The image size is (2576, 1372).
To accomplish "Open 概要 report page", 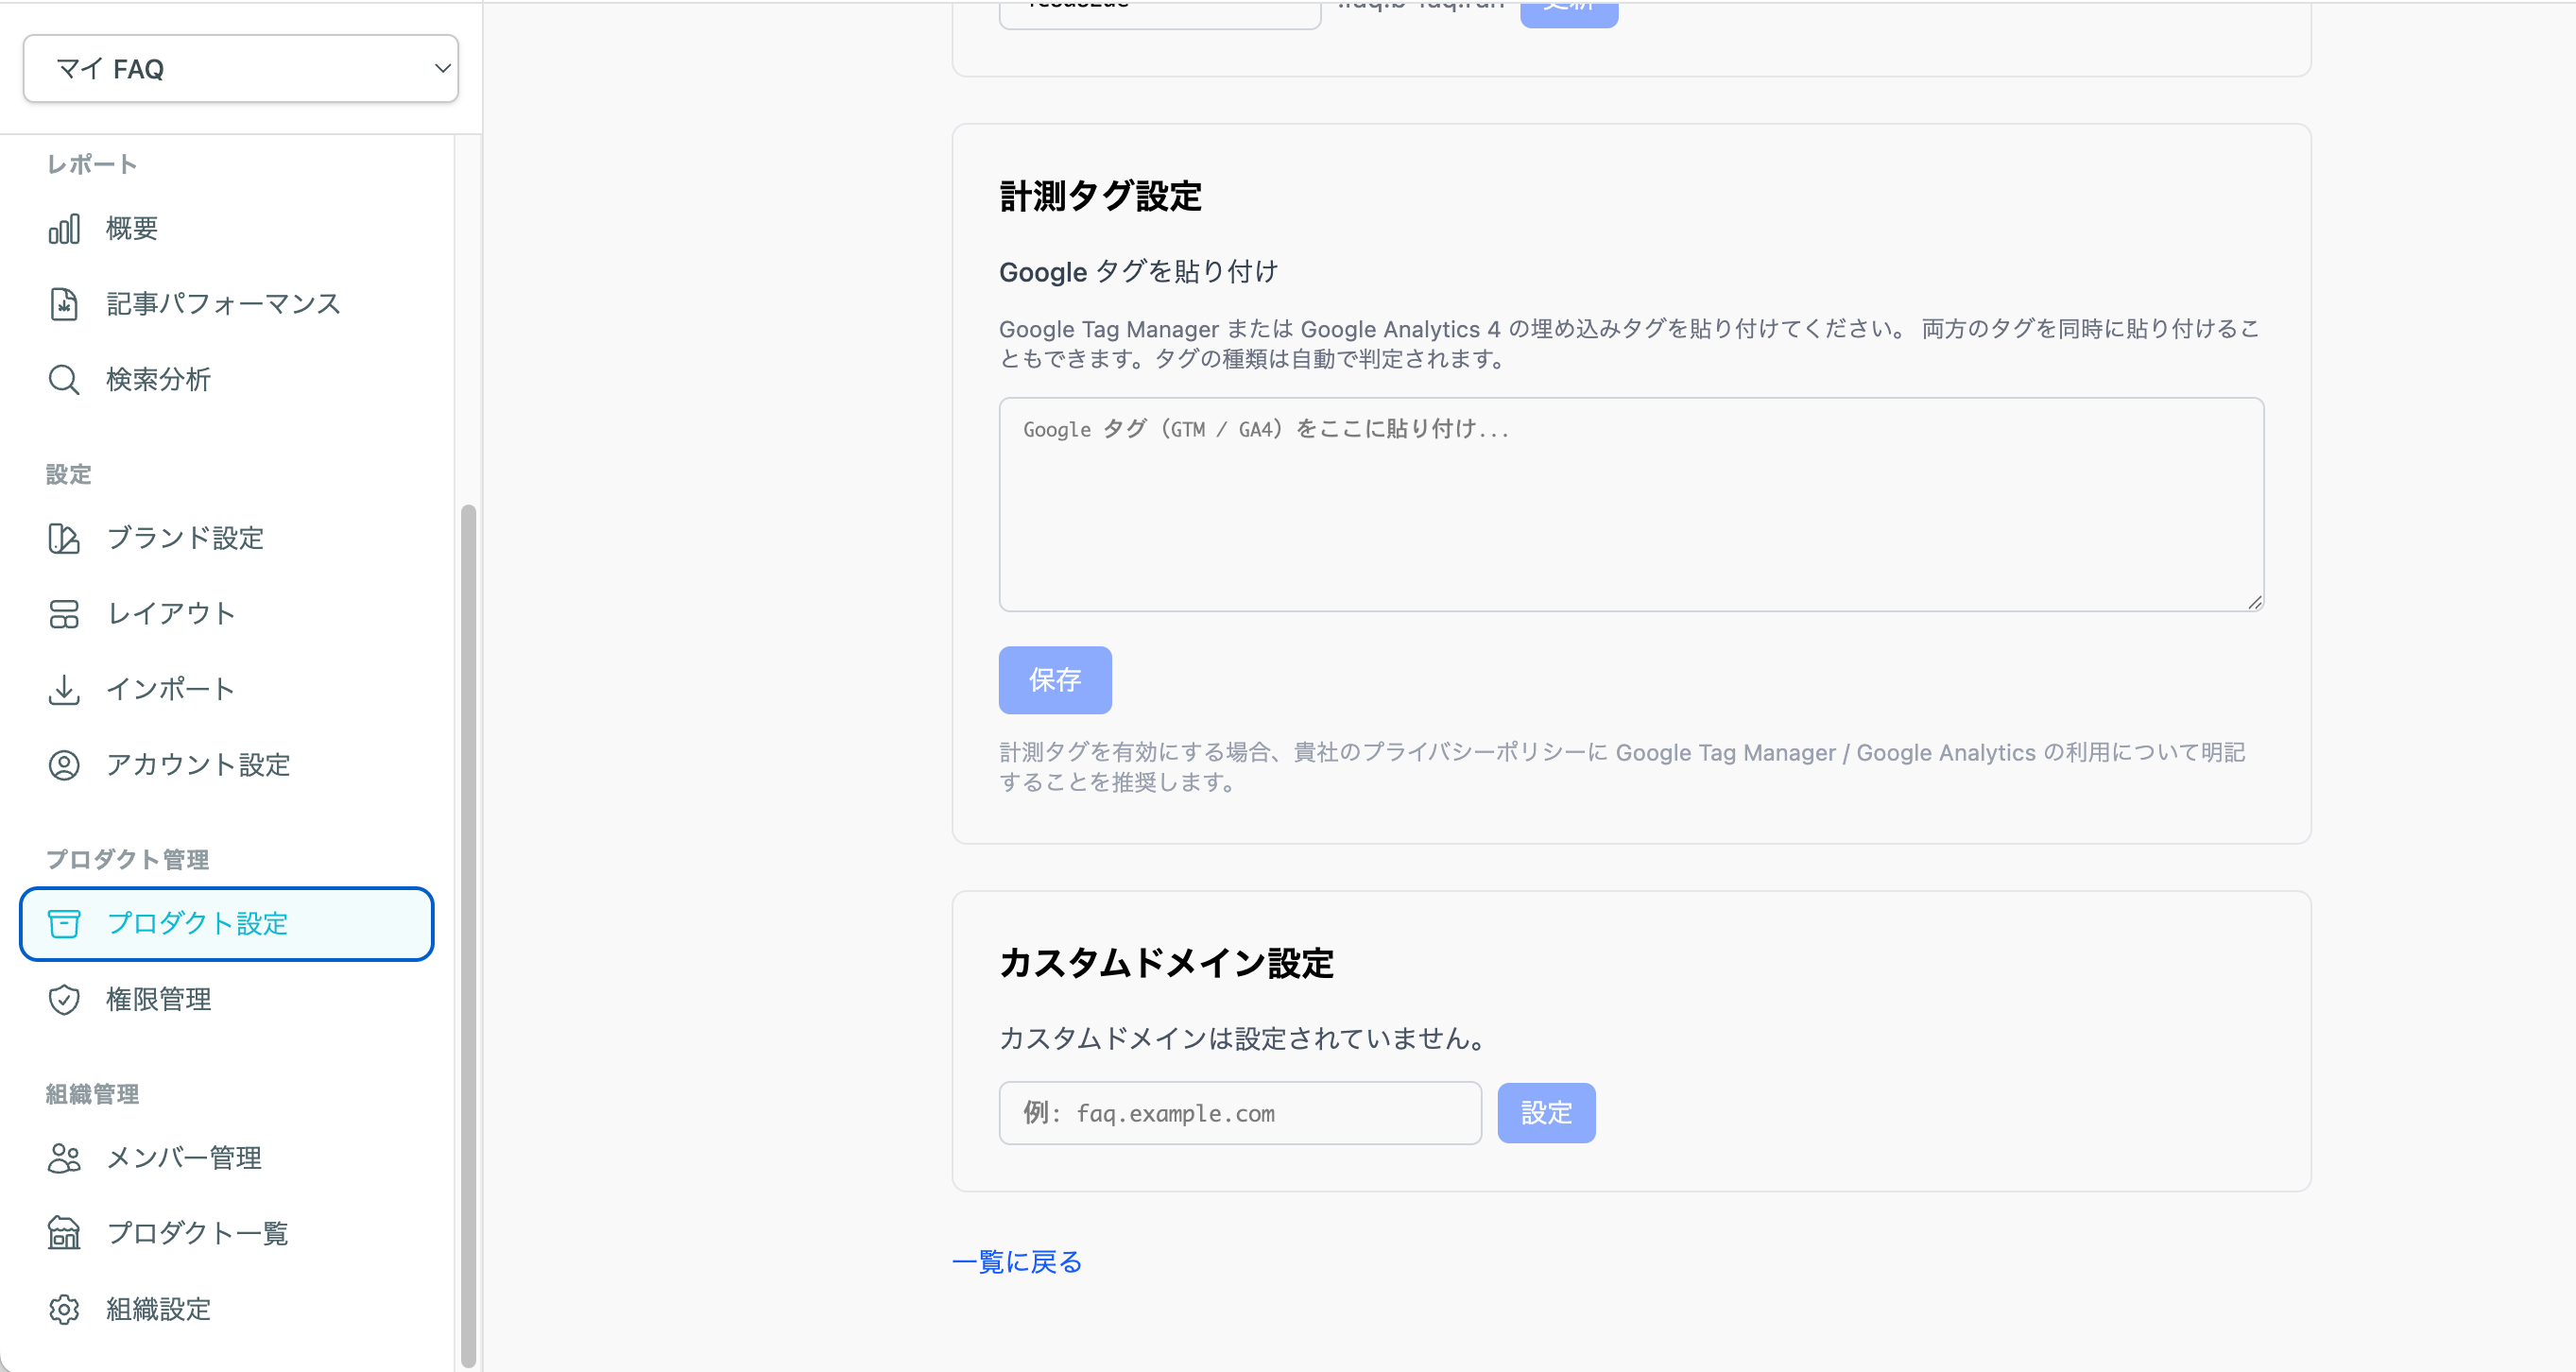I will [x=132, y=229].
